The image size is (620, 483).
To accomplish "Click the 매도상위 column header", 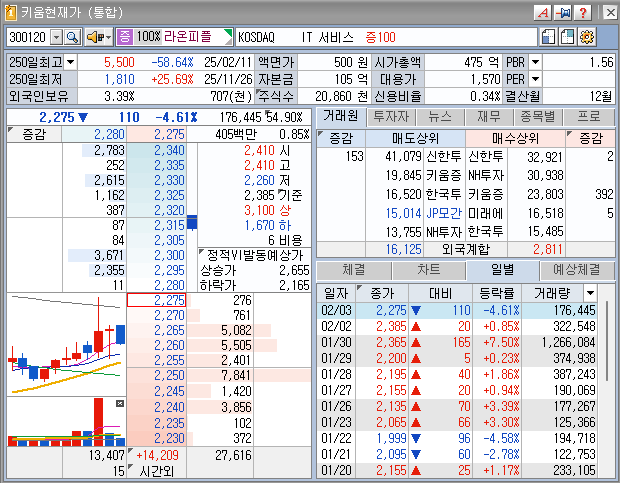I will [415, 138].
